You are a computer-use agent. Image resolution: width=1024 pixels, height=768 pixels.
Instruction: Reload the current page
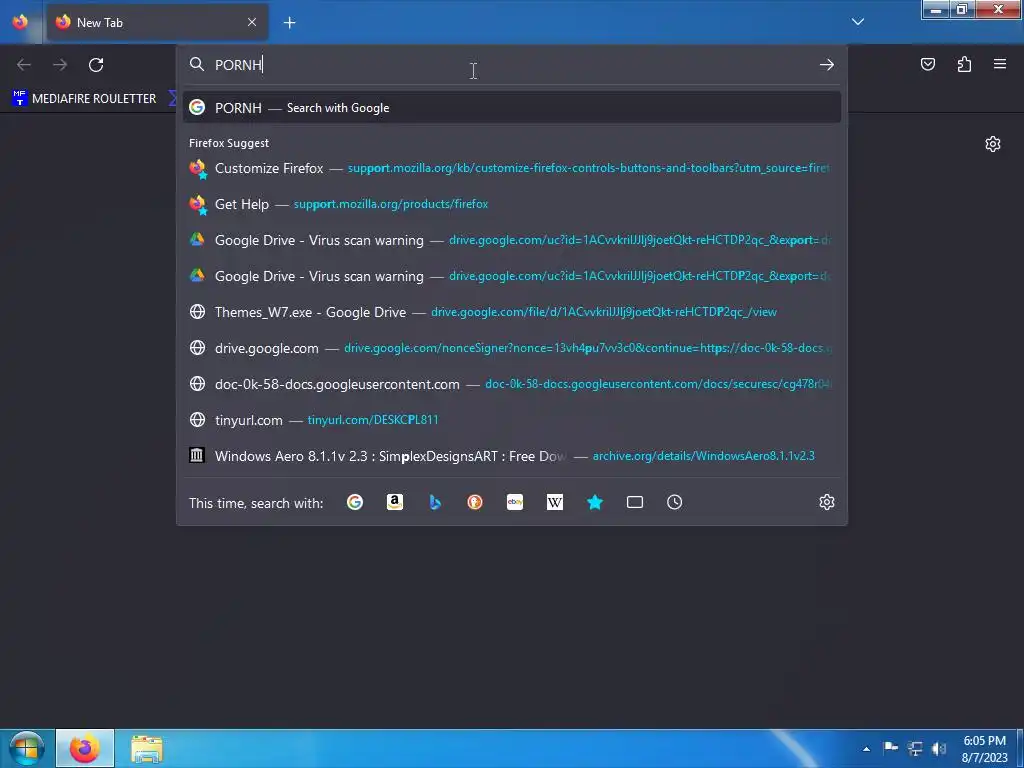96,65
